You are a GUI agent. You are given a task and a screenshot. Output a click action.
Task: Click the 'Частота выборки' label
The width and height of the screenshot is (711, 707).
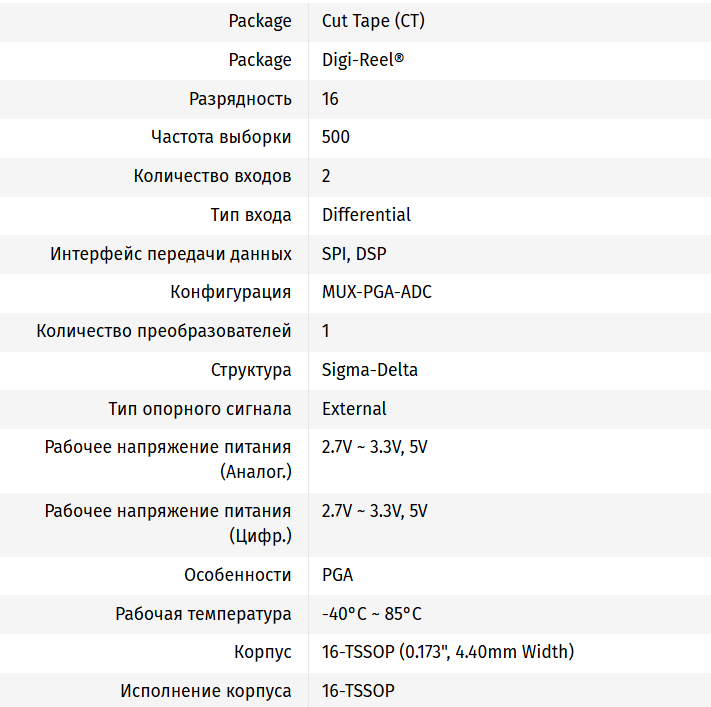pos(221,137)
